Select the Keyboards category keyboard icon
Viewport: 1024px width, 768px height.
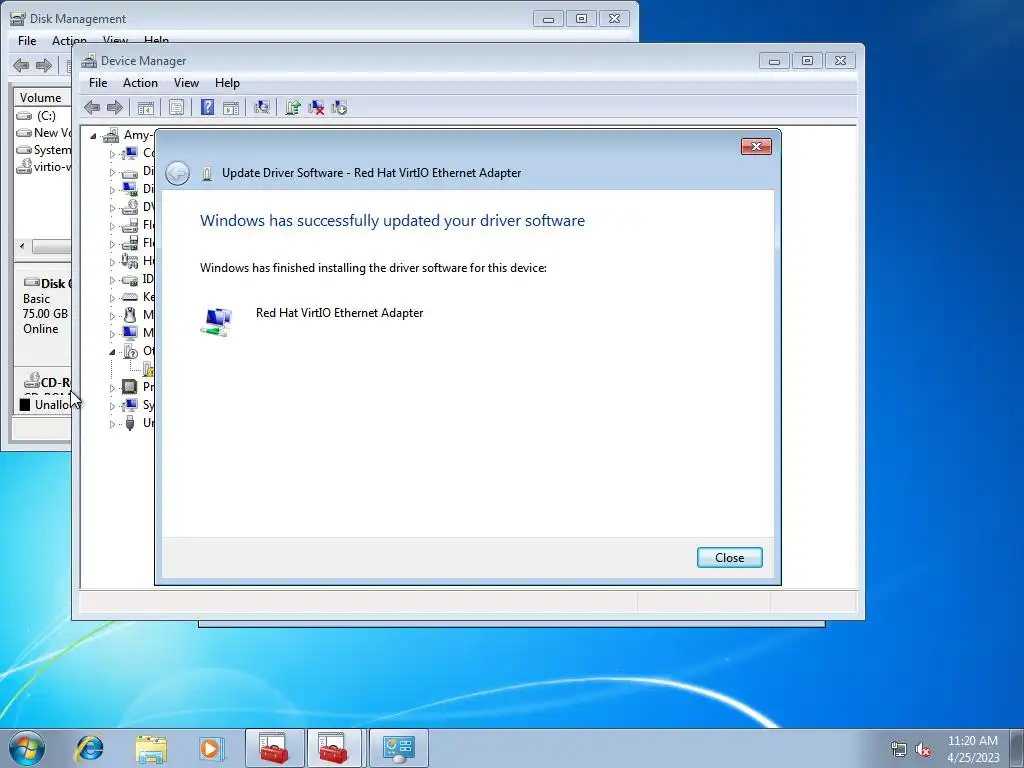(130, 296)
